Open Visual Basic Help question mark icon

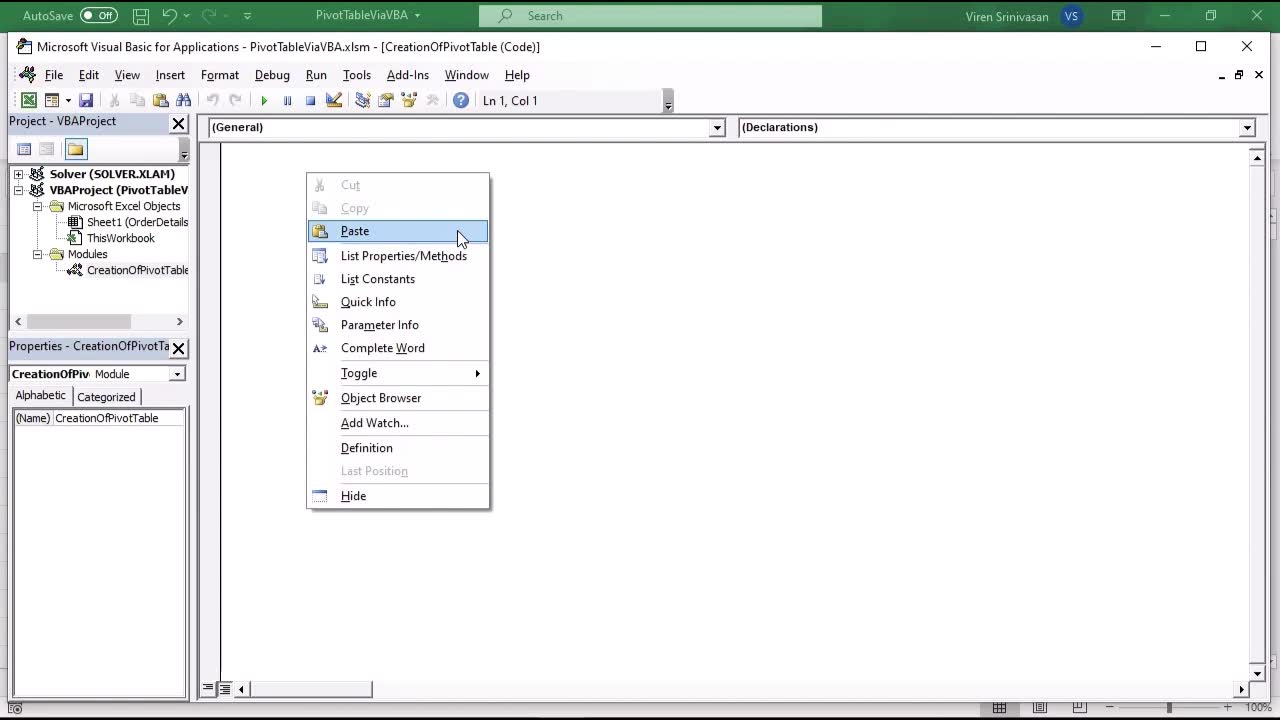click(x=461, y=100)
